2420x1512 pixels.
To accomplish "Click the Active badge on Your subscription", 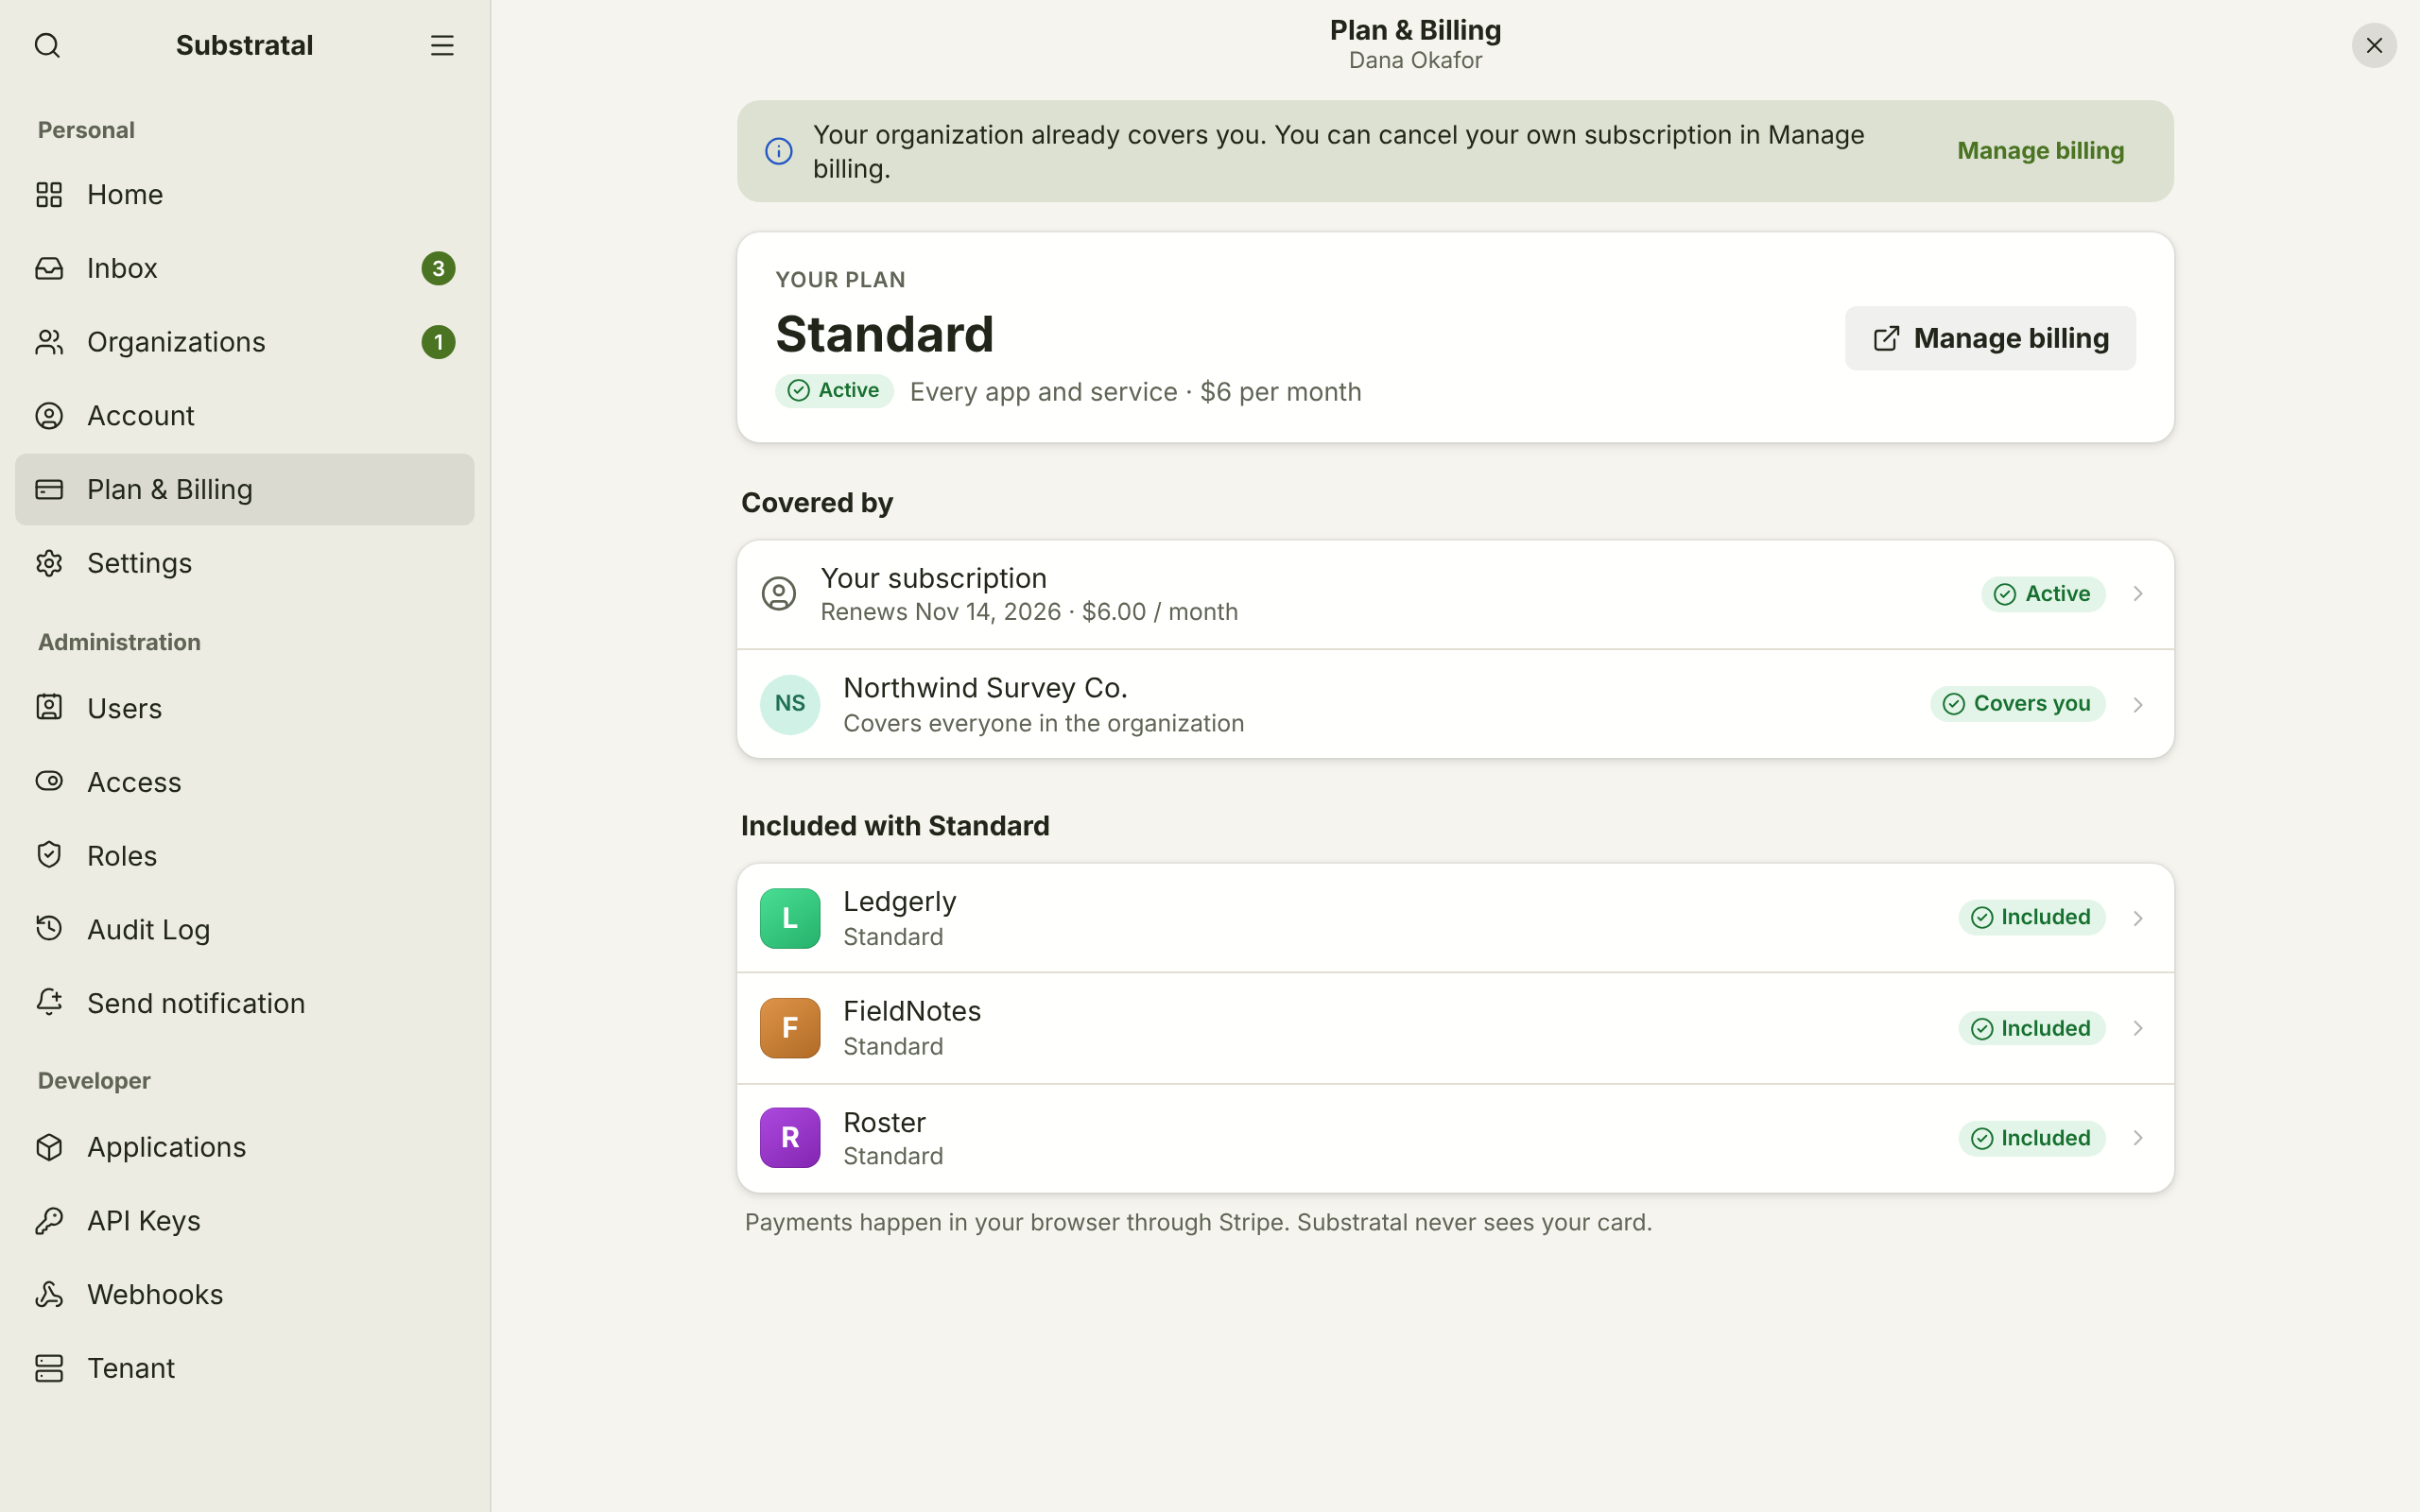I will coord(2043,594).
